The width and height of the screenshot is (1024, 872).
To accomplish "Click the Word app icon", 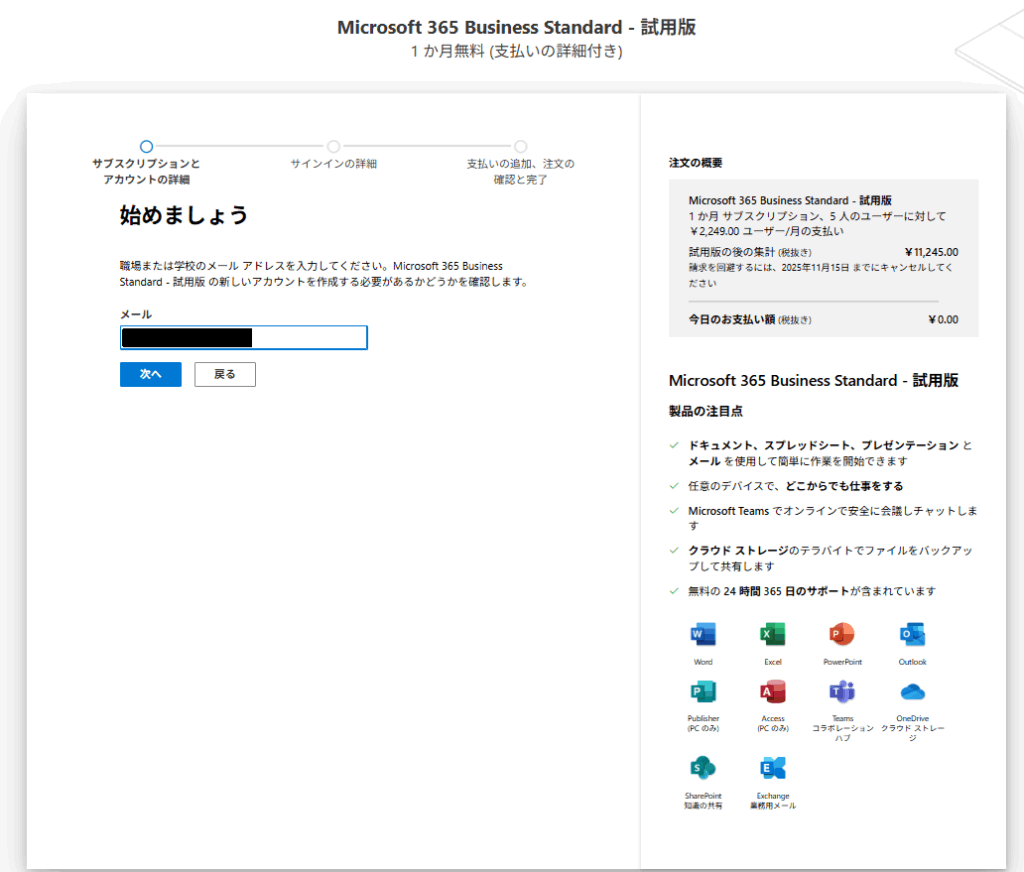I will pyautogui.click(x=703, y=635).
